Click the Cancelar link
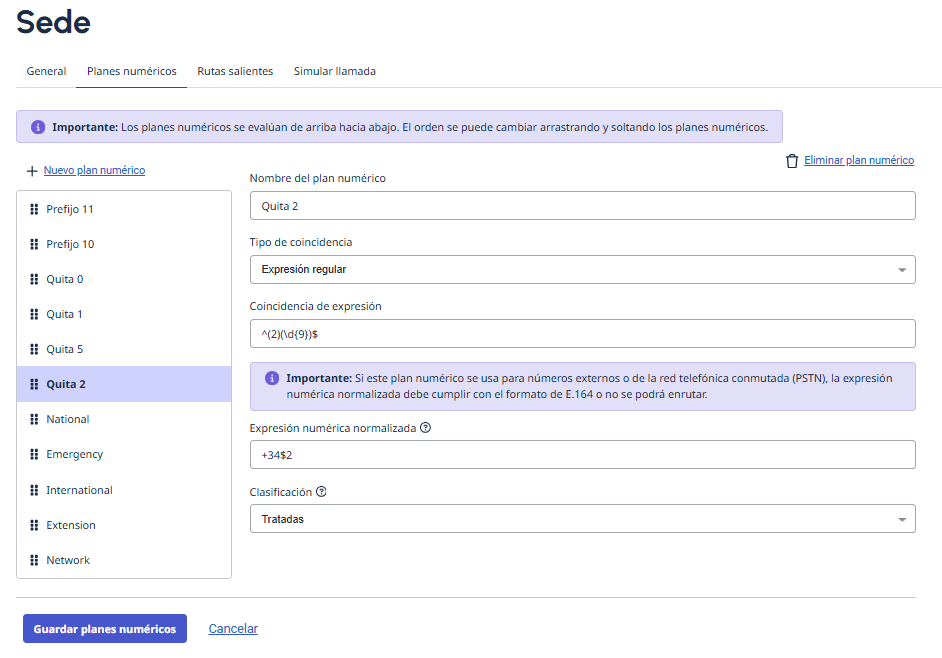Screen dimensions: 942x658 point(233,629)
